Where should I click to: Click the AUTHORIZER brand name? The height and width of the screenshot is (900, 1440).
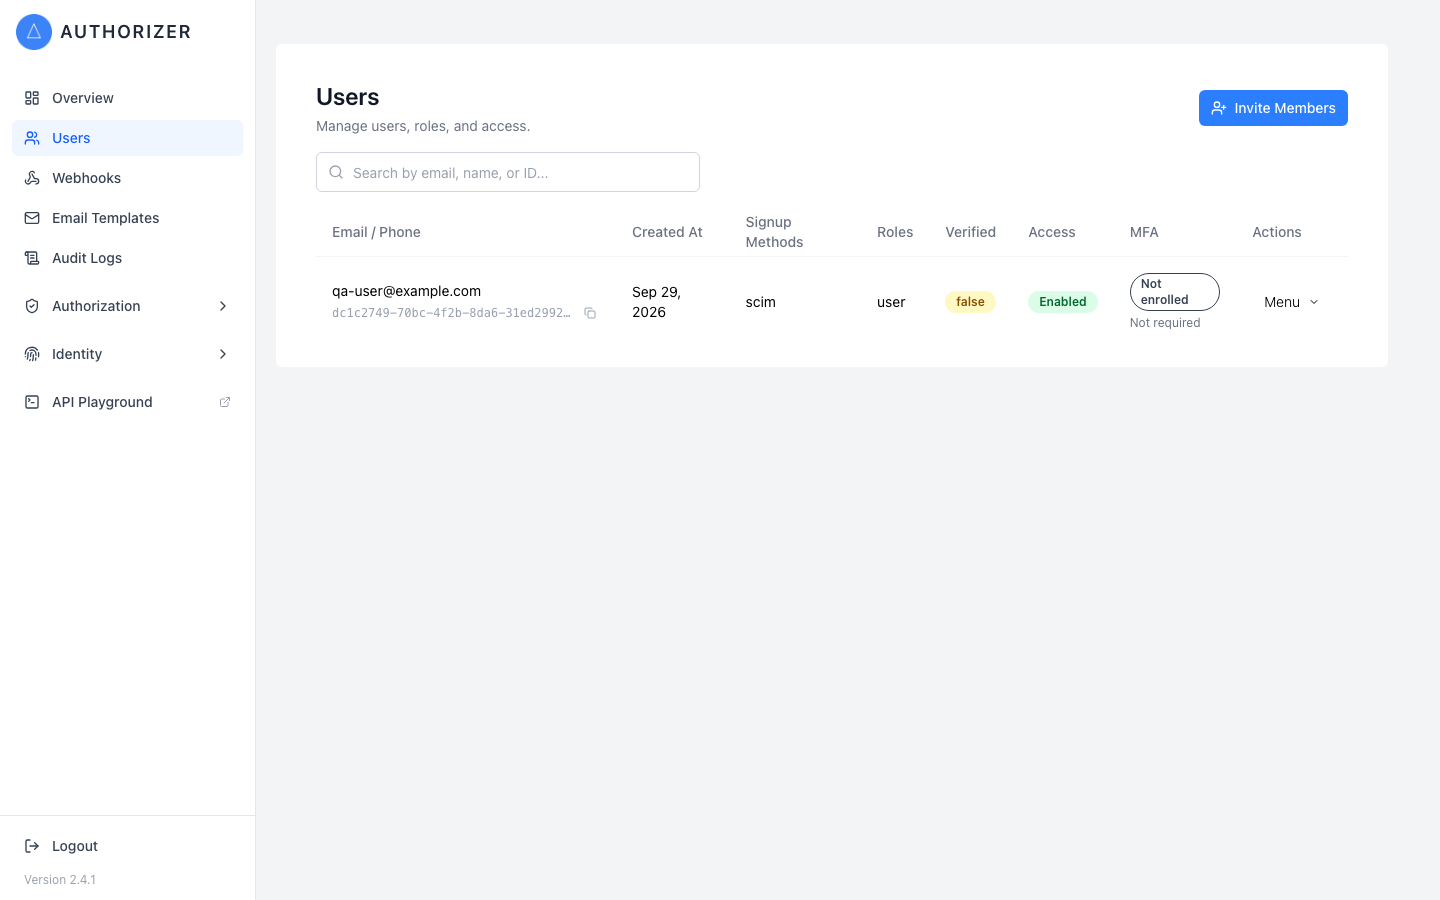(x=126, y=32)
